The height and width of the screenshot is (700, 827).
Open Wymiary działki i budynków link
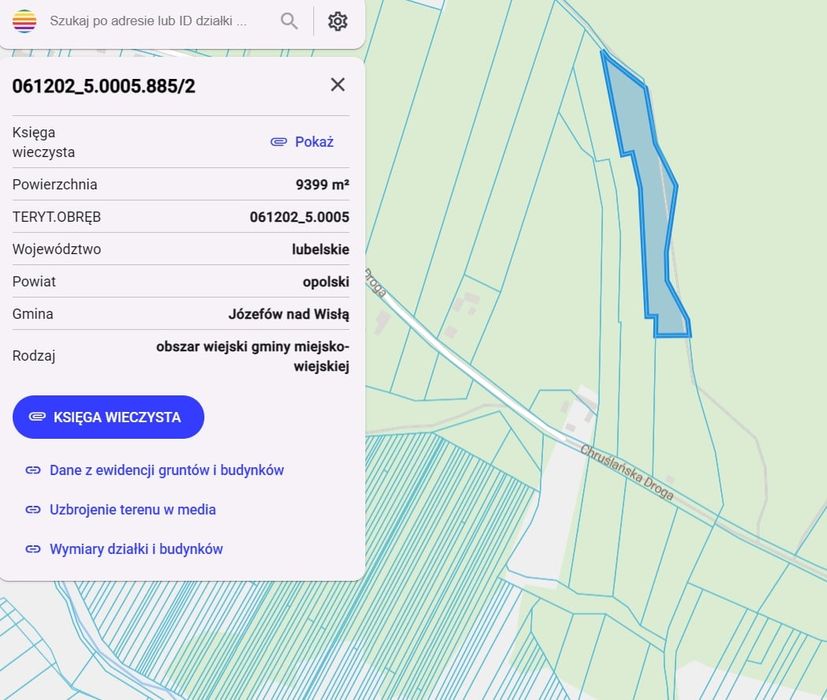pyautogui.click(x=136, y=549)
